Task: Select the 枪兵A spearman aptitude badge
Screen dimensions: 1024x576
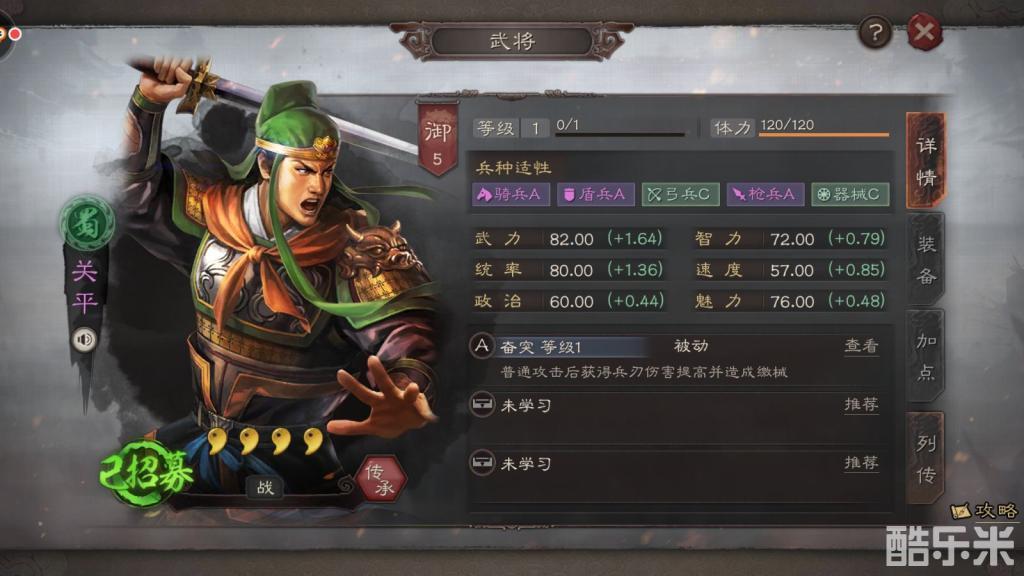Action: [x=765, y=195]
